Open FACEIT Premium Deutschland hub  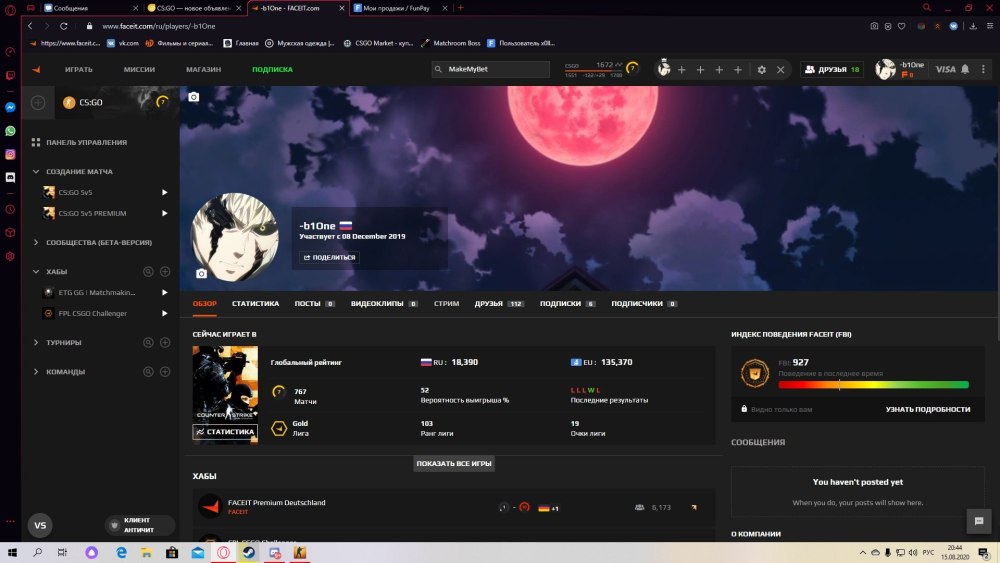coord(453,507)
